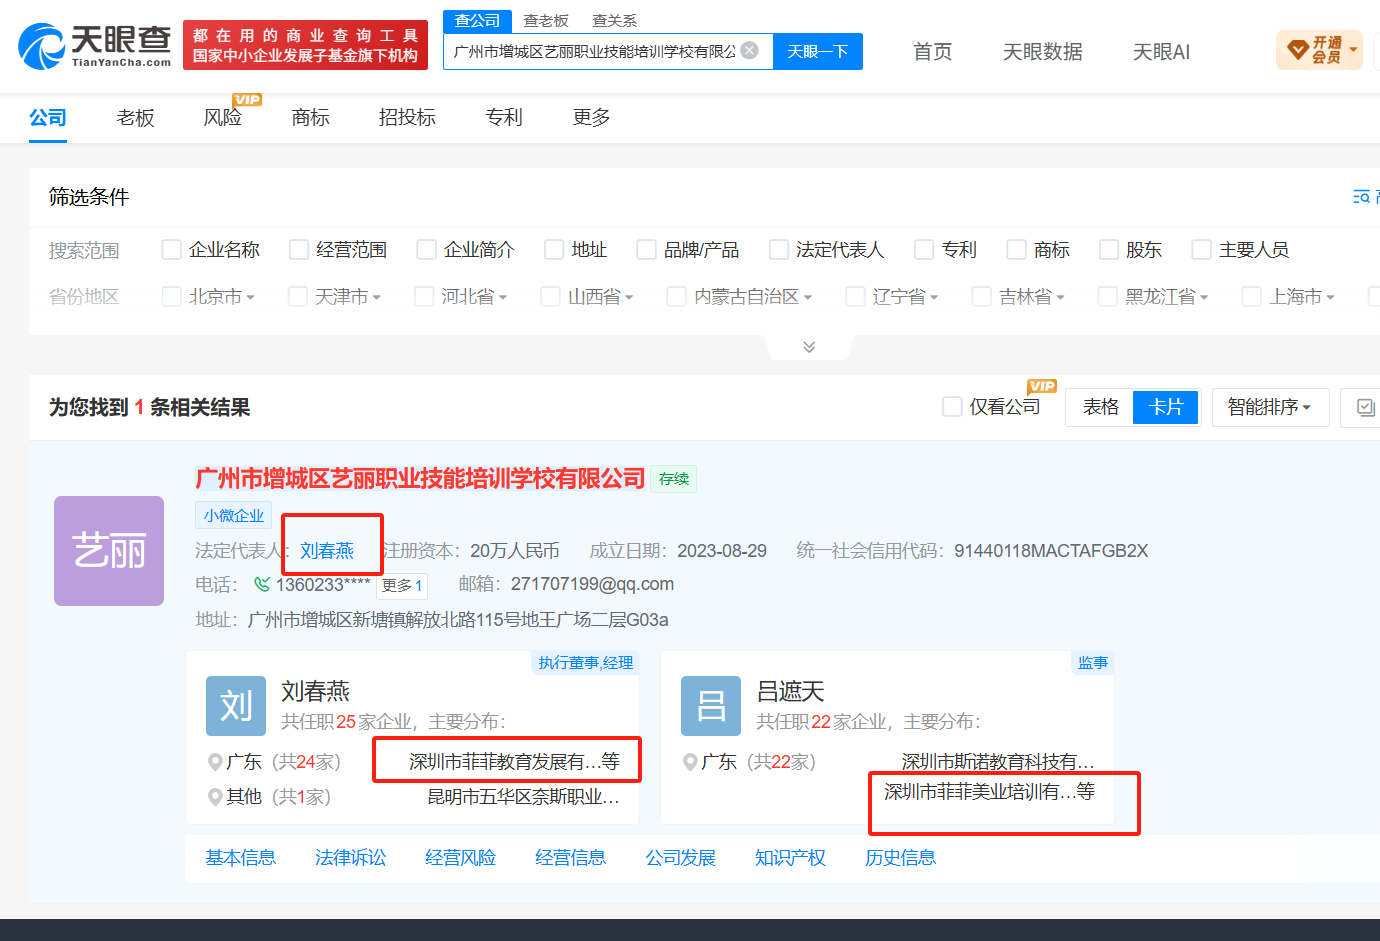1380x941 pixels.
Task: Check the 企业简介 search scope box
Action: click(426, 249)
